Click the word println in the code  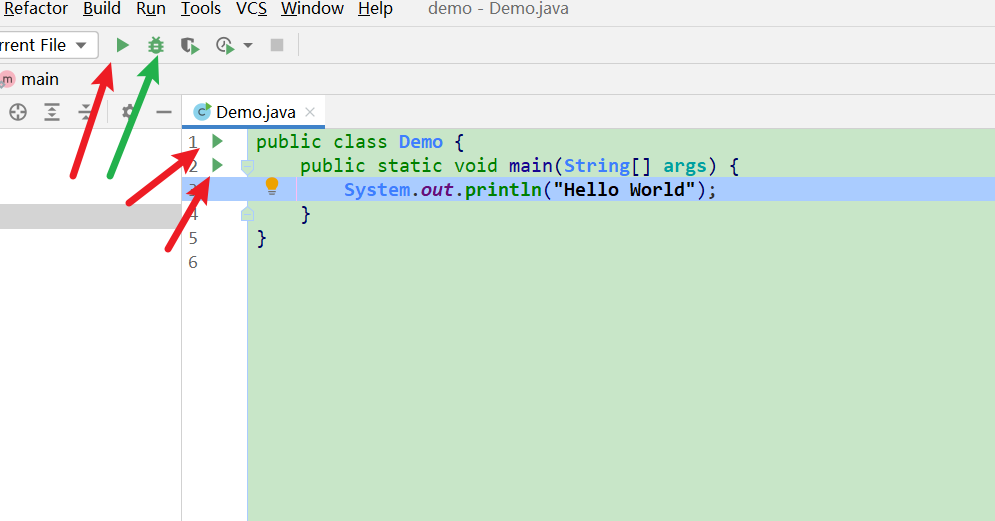pos(503,190)
